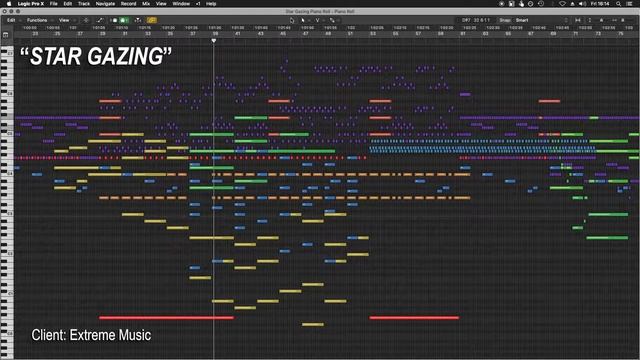The width and height of the screenshot is (640, 360).
Task: Toggle the green MIDI Out button
Action: pyautogui.click(x=123, y=20)
